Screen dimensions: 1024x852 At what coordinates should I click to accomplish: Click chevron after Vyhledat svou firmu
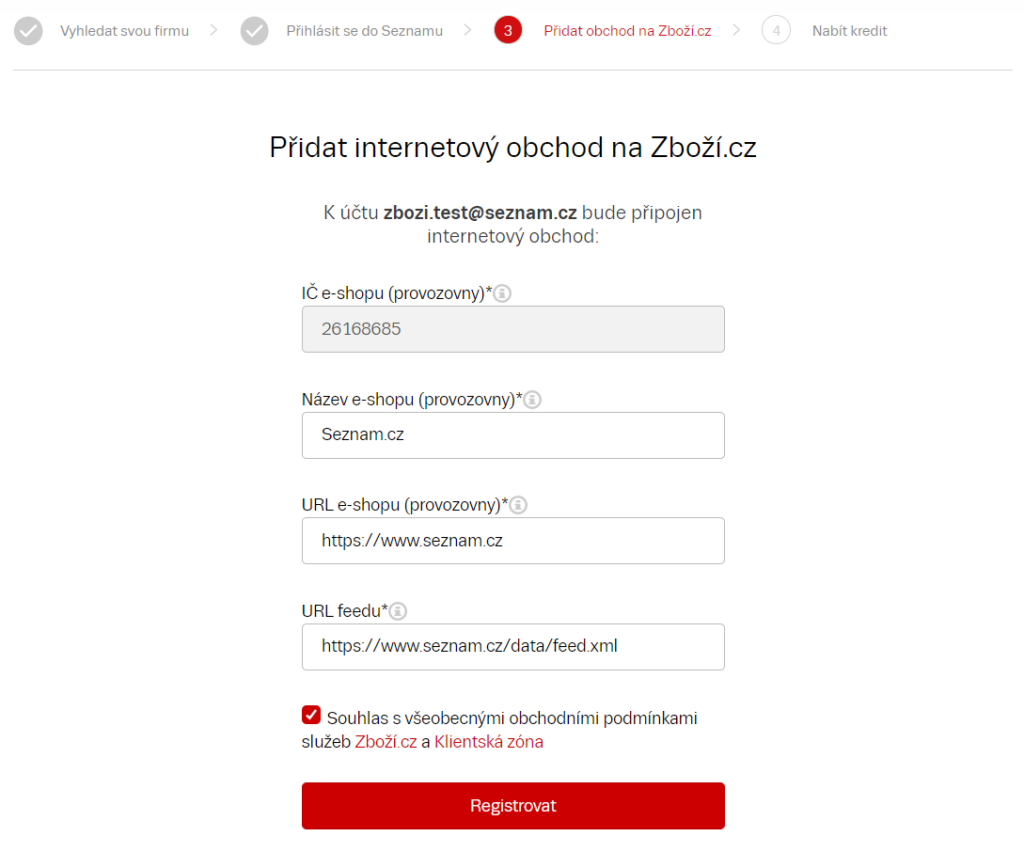pos(214,30)
